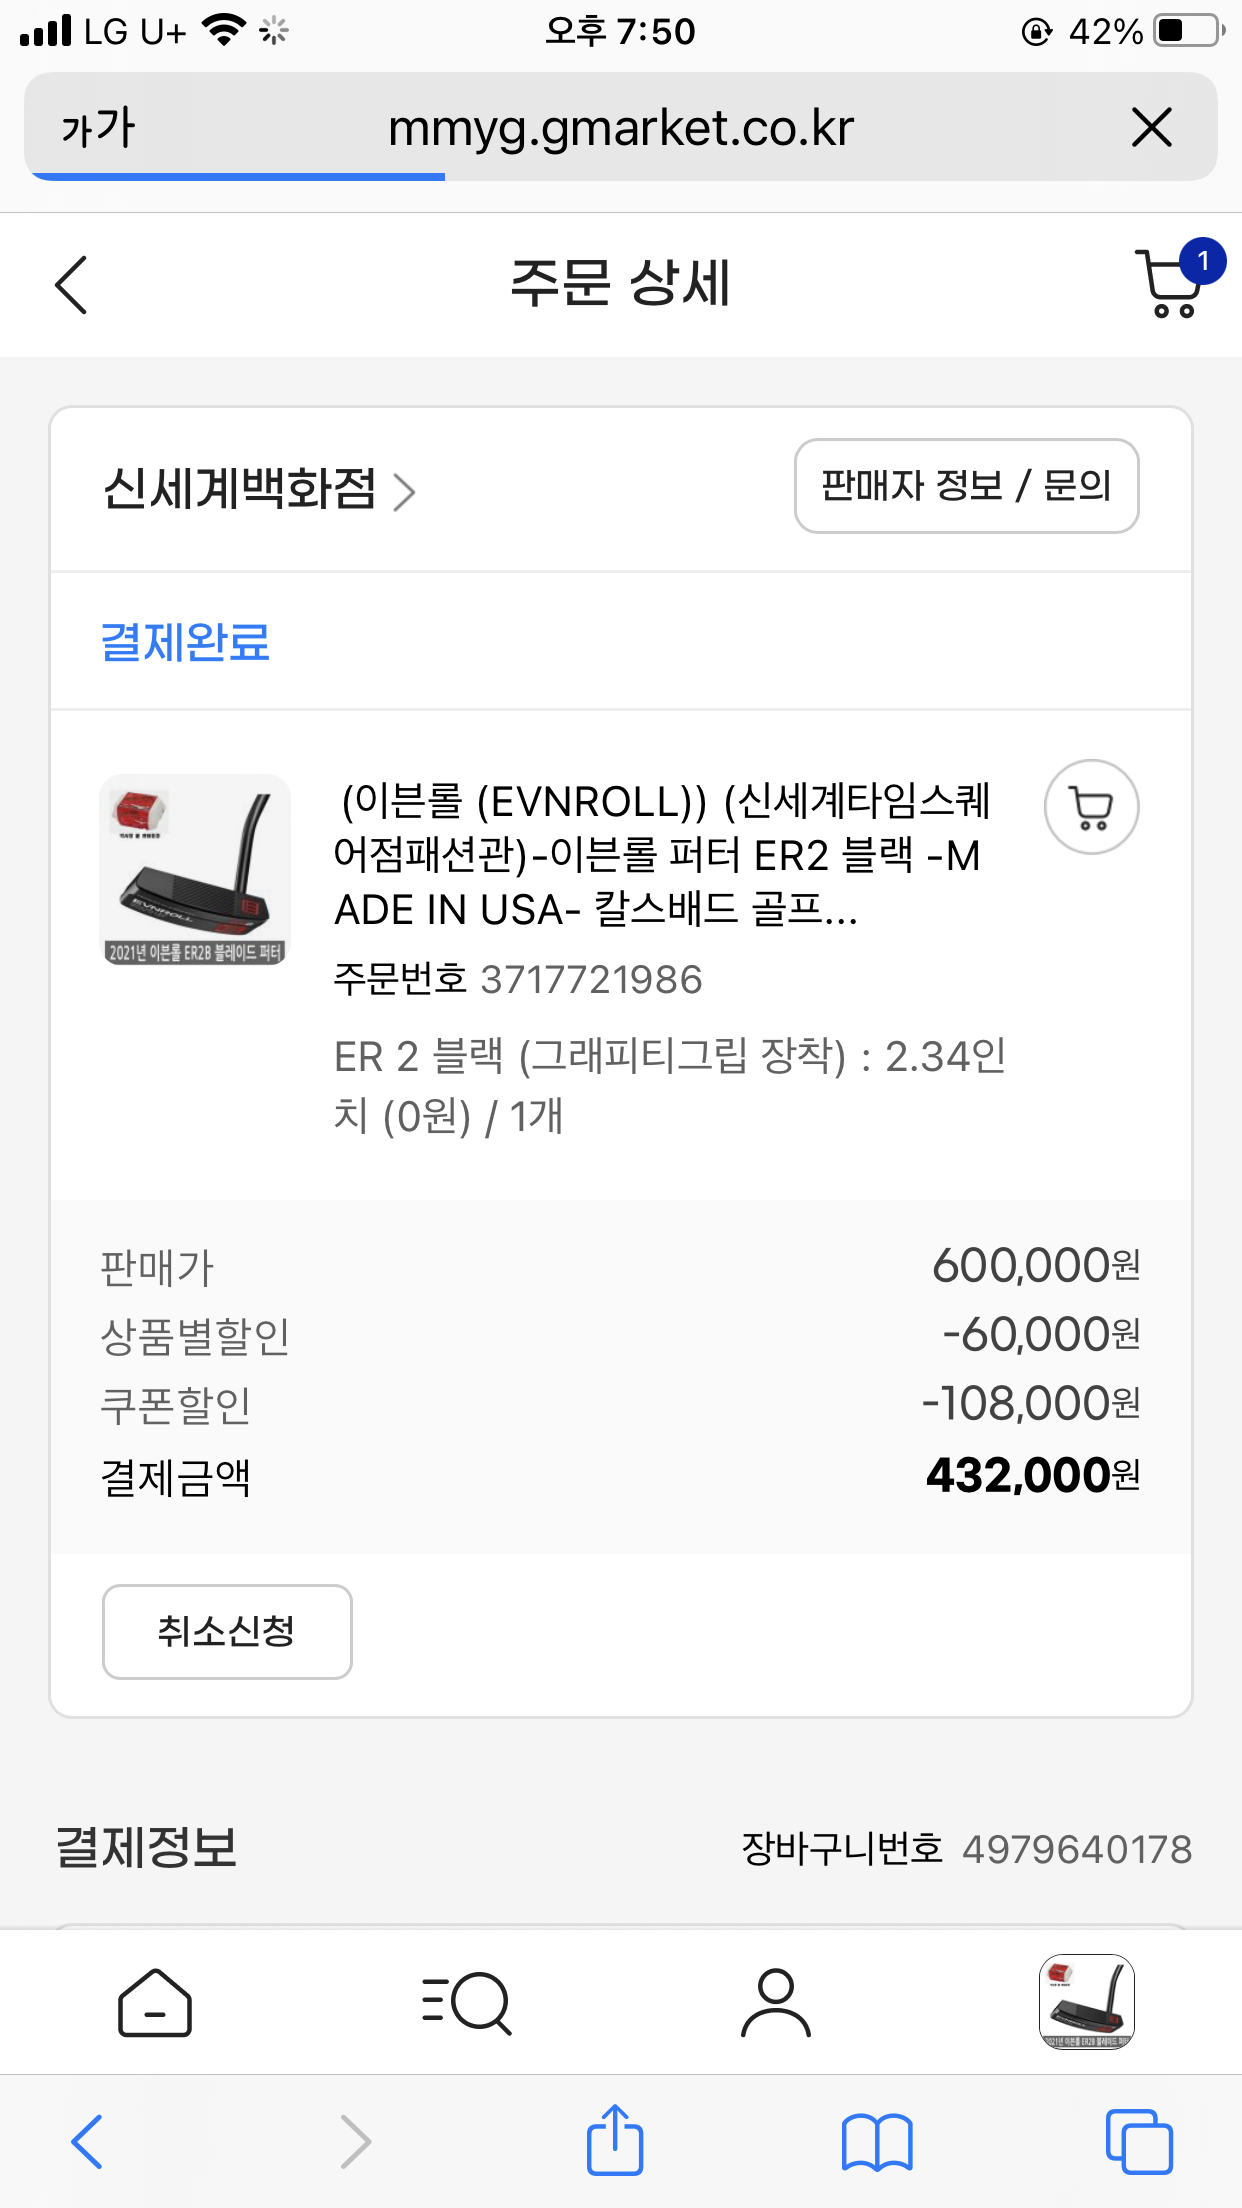
Task: Open recently viewed putter thumbnail in bottom bar
Action: pyautogui.click(x=1086, y=2002)
